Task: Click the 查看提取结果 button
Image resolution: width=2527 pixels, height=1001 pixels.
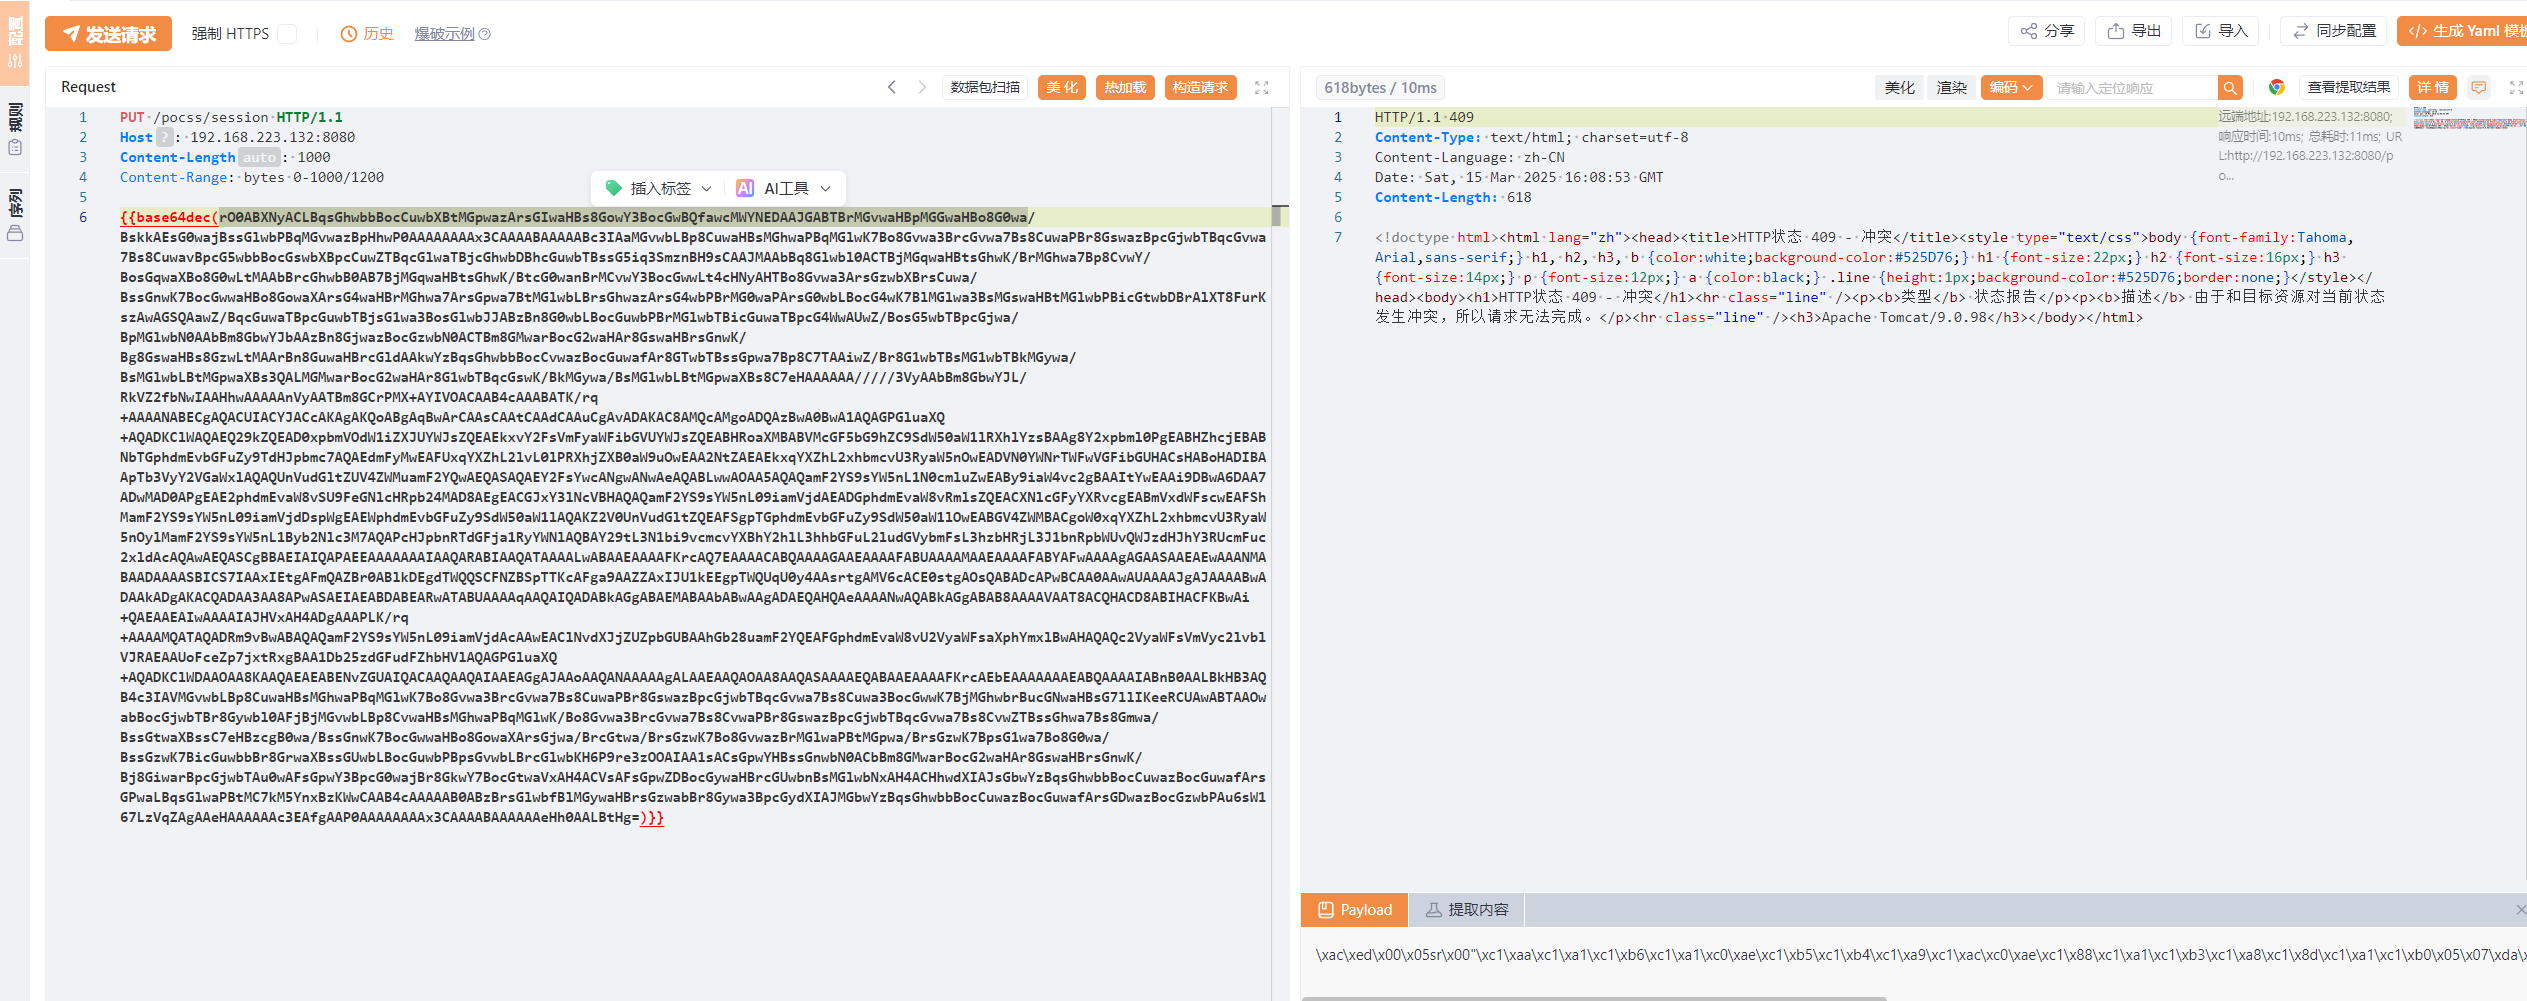Action: click(x=2348, y=88)
